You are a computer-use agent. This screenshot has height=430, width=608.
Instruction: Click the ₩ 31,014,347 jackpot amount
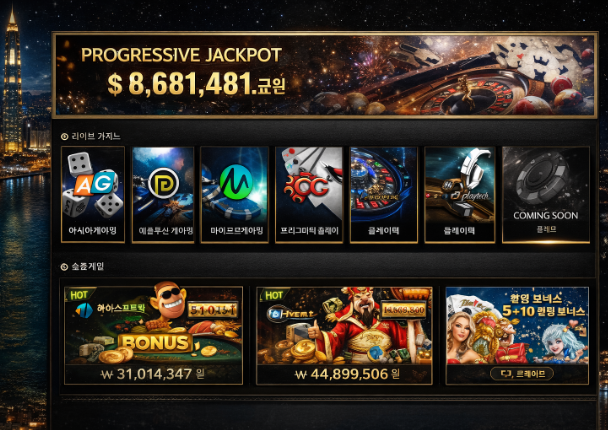click(153, 374)
